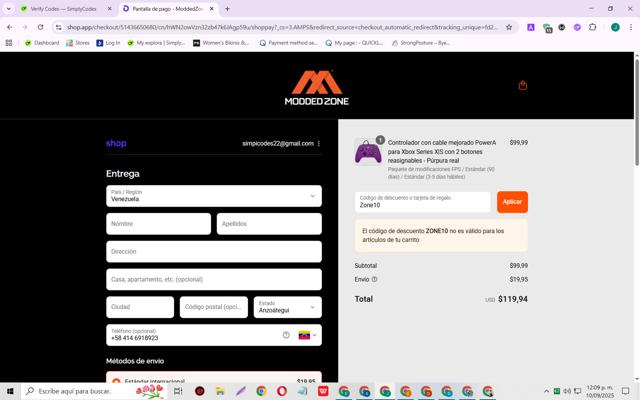Open the Payment method bookmark

(x=289, y=43)
